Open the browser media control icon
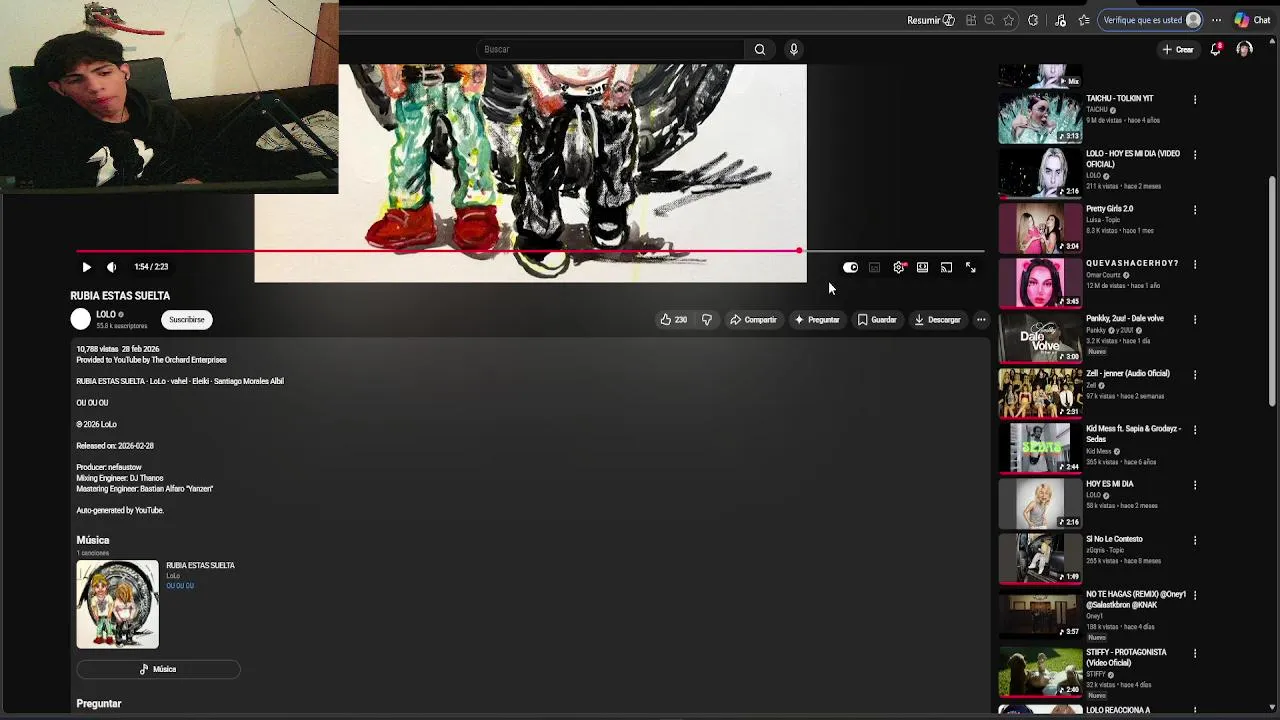Screen dimensions: 1280x720 (x=1060, y=20)
